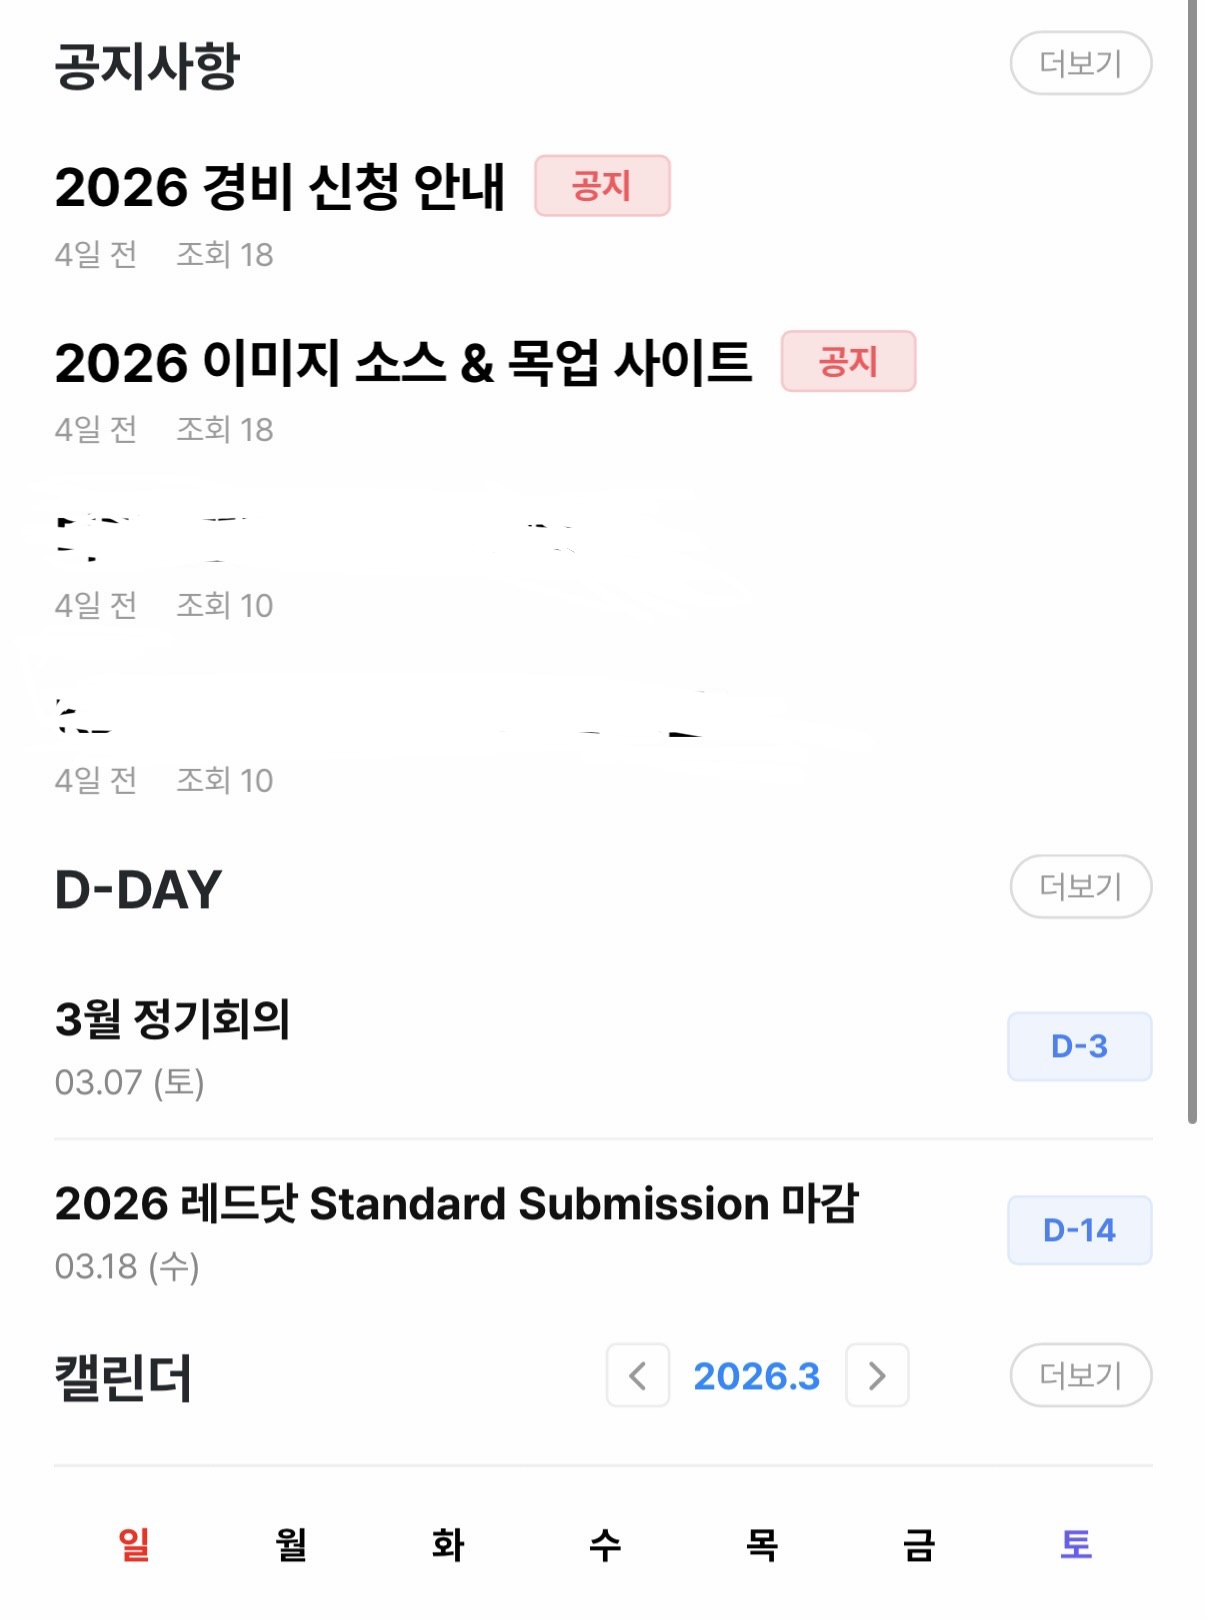Select the 토 (Saturday) column header
The width and height of the screenshot is (1206, 1620).
(1076, 1544)
